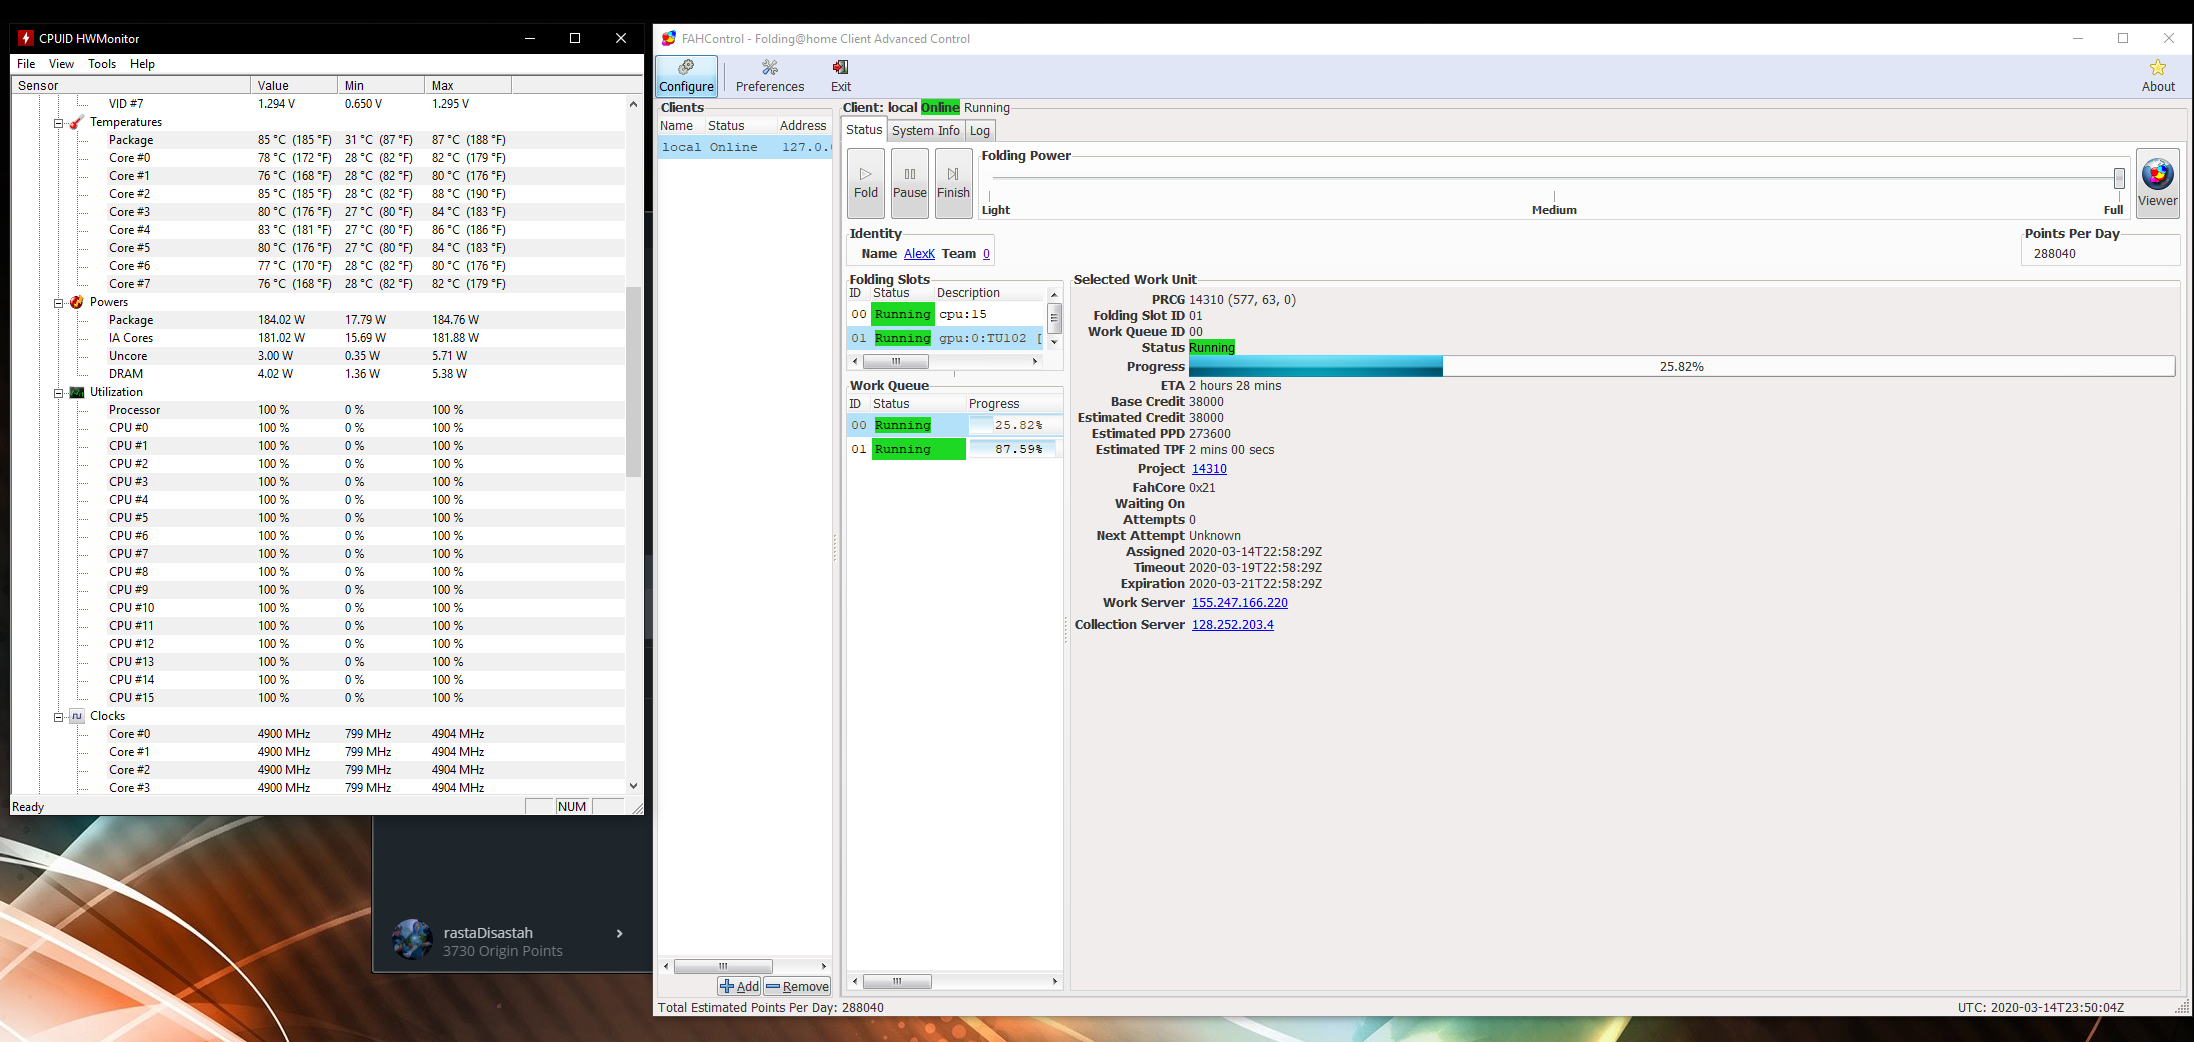The image size is (2194, 1042).
Task: Open Preferences in FAHControl toolbar
Action: click(769, 76)
